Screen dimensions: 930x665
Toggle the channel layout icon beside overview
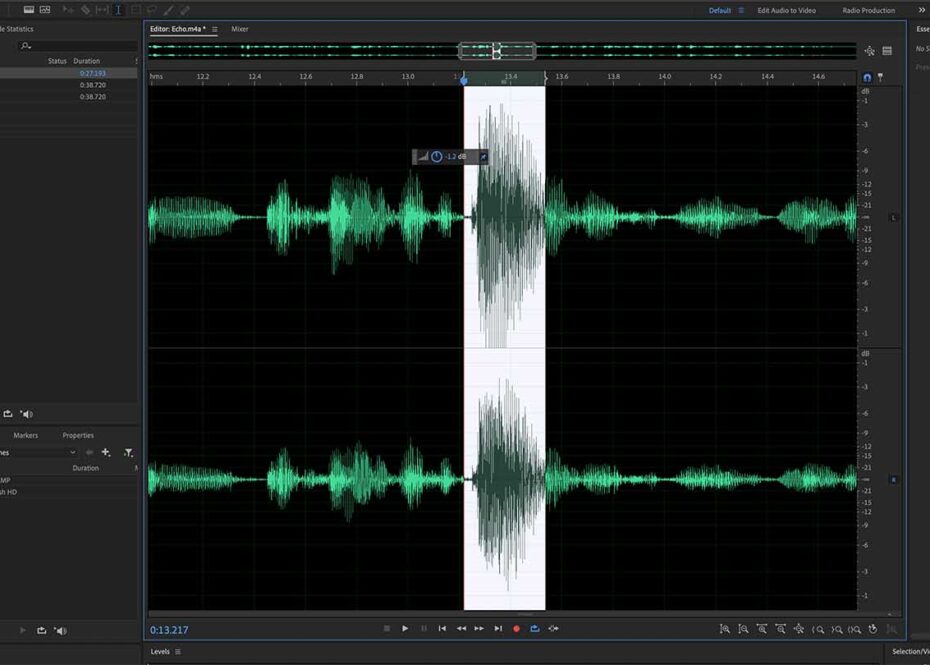pyautogui.click(x=887, y=51)
